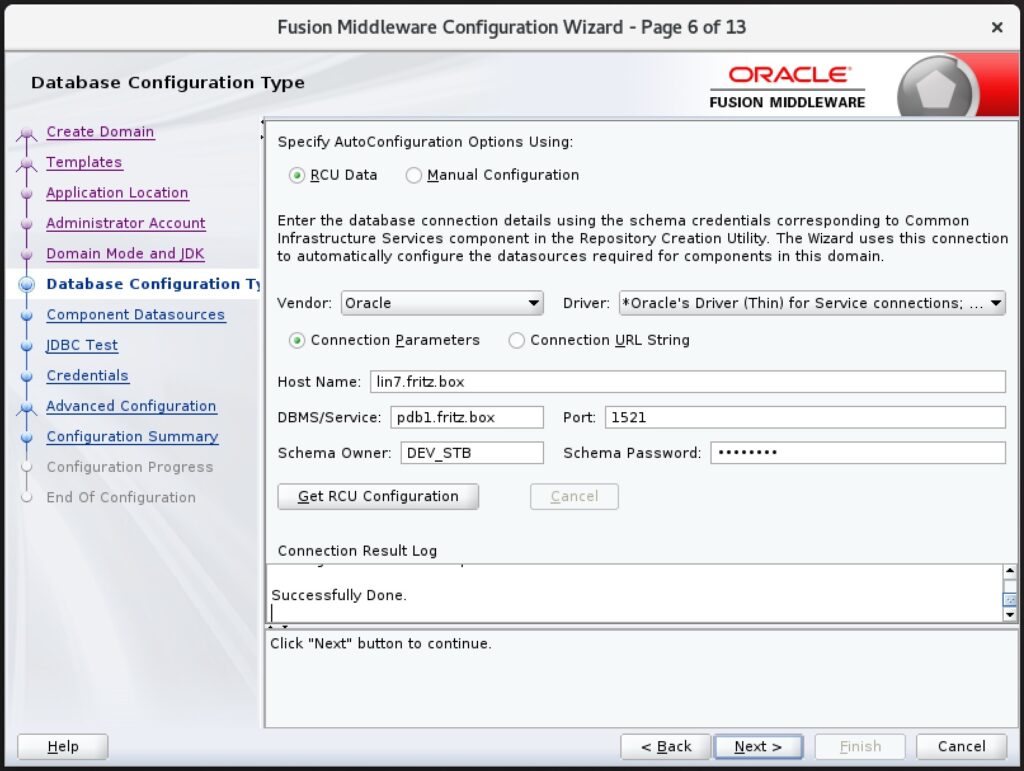Viewport: 1024px width, 771px height.
Task: Click the "Successfully Done." log line
Action: point(339,595)
